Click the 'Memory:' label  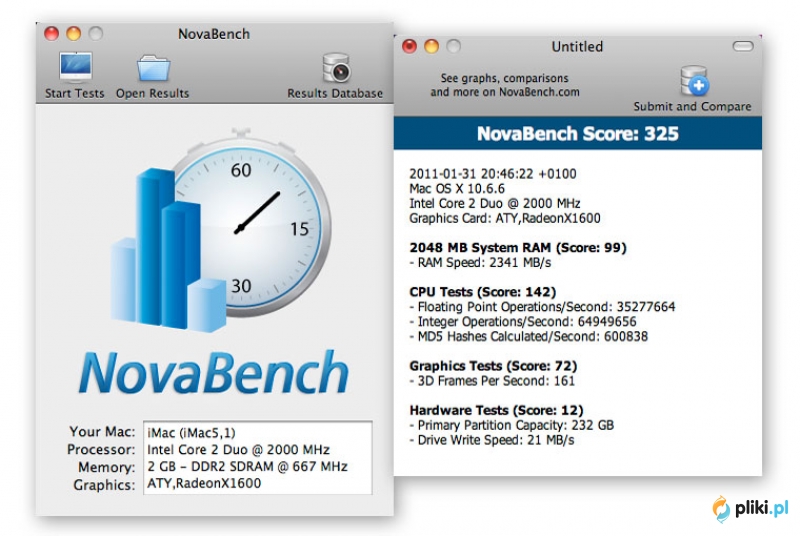click(107, 468)
